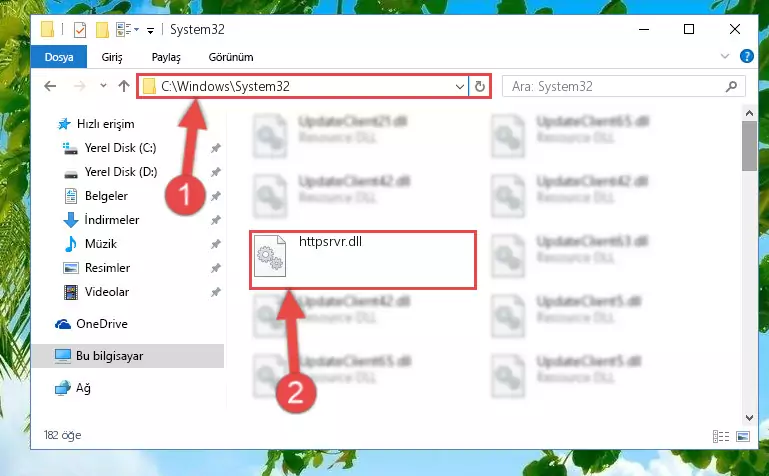Click the address bar path C:\Windows\System32
This screenshot has height=476, width=769.
coord(226,86)
